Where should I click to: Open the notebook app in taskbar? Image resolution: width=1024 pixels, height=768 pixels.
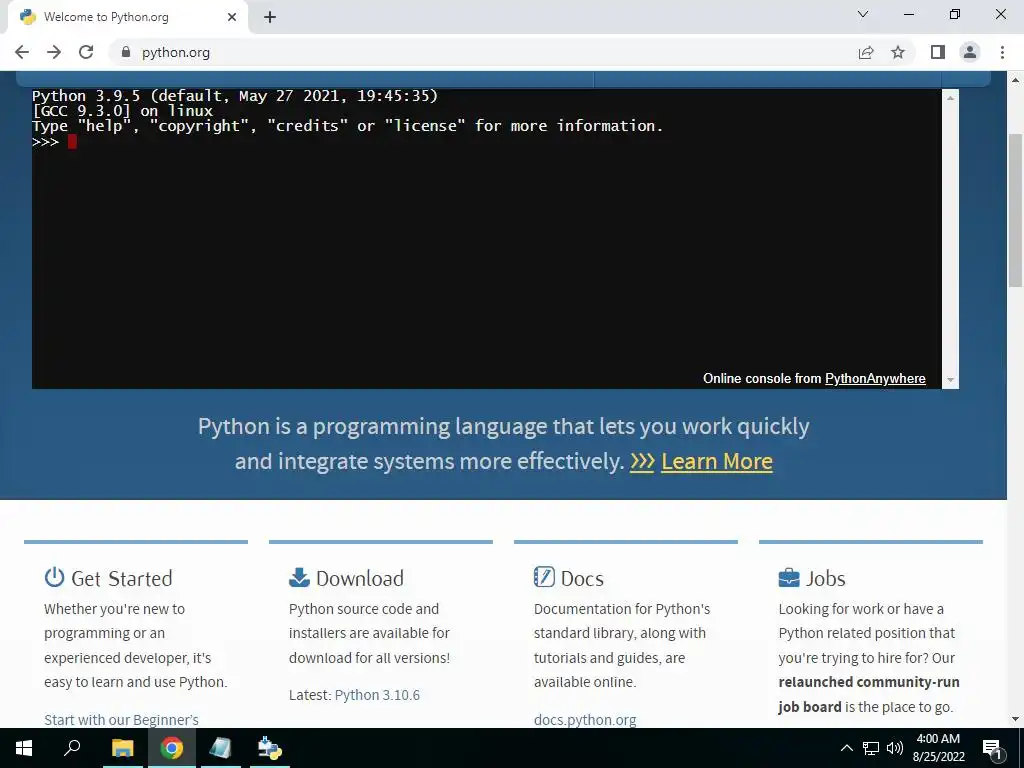220,748
